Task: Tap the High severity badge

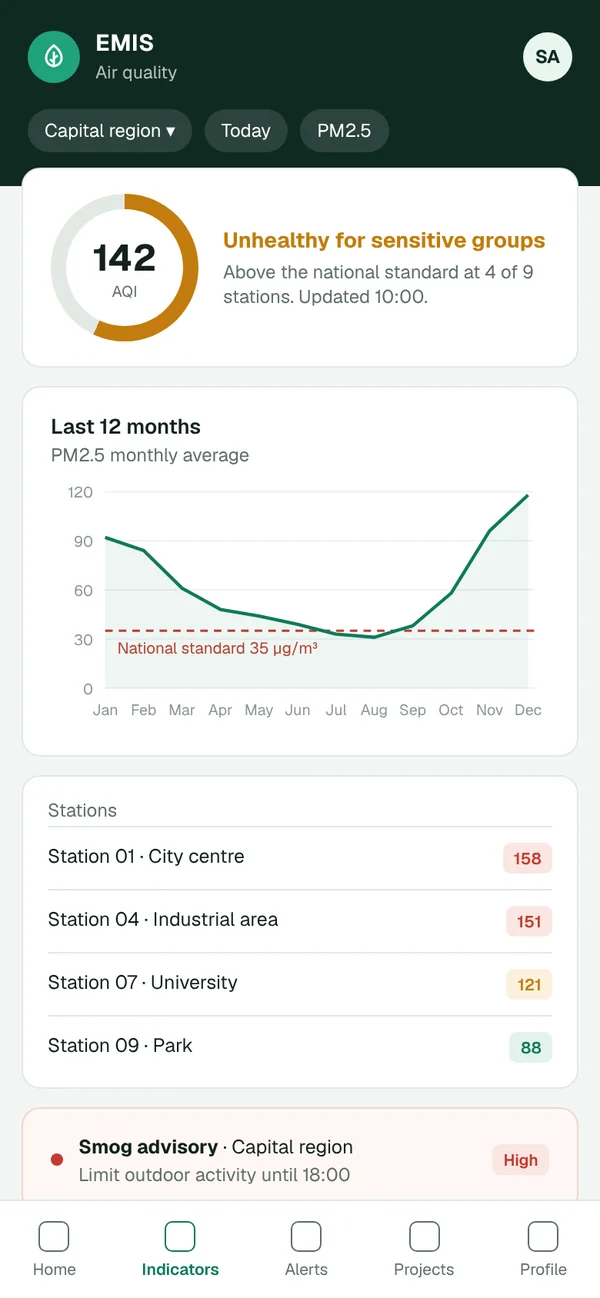Action: point(521,1160)
